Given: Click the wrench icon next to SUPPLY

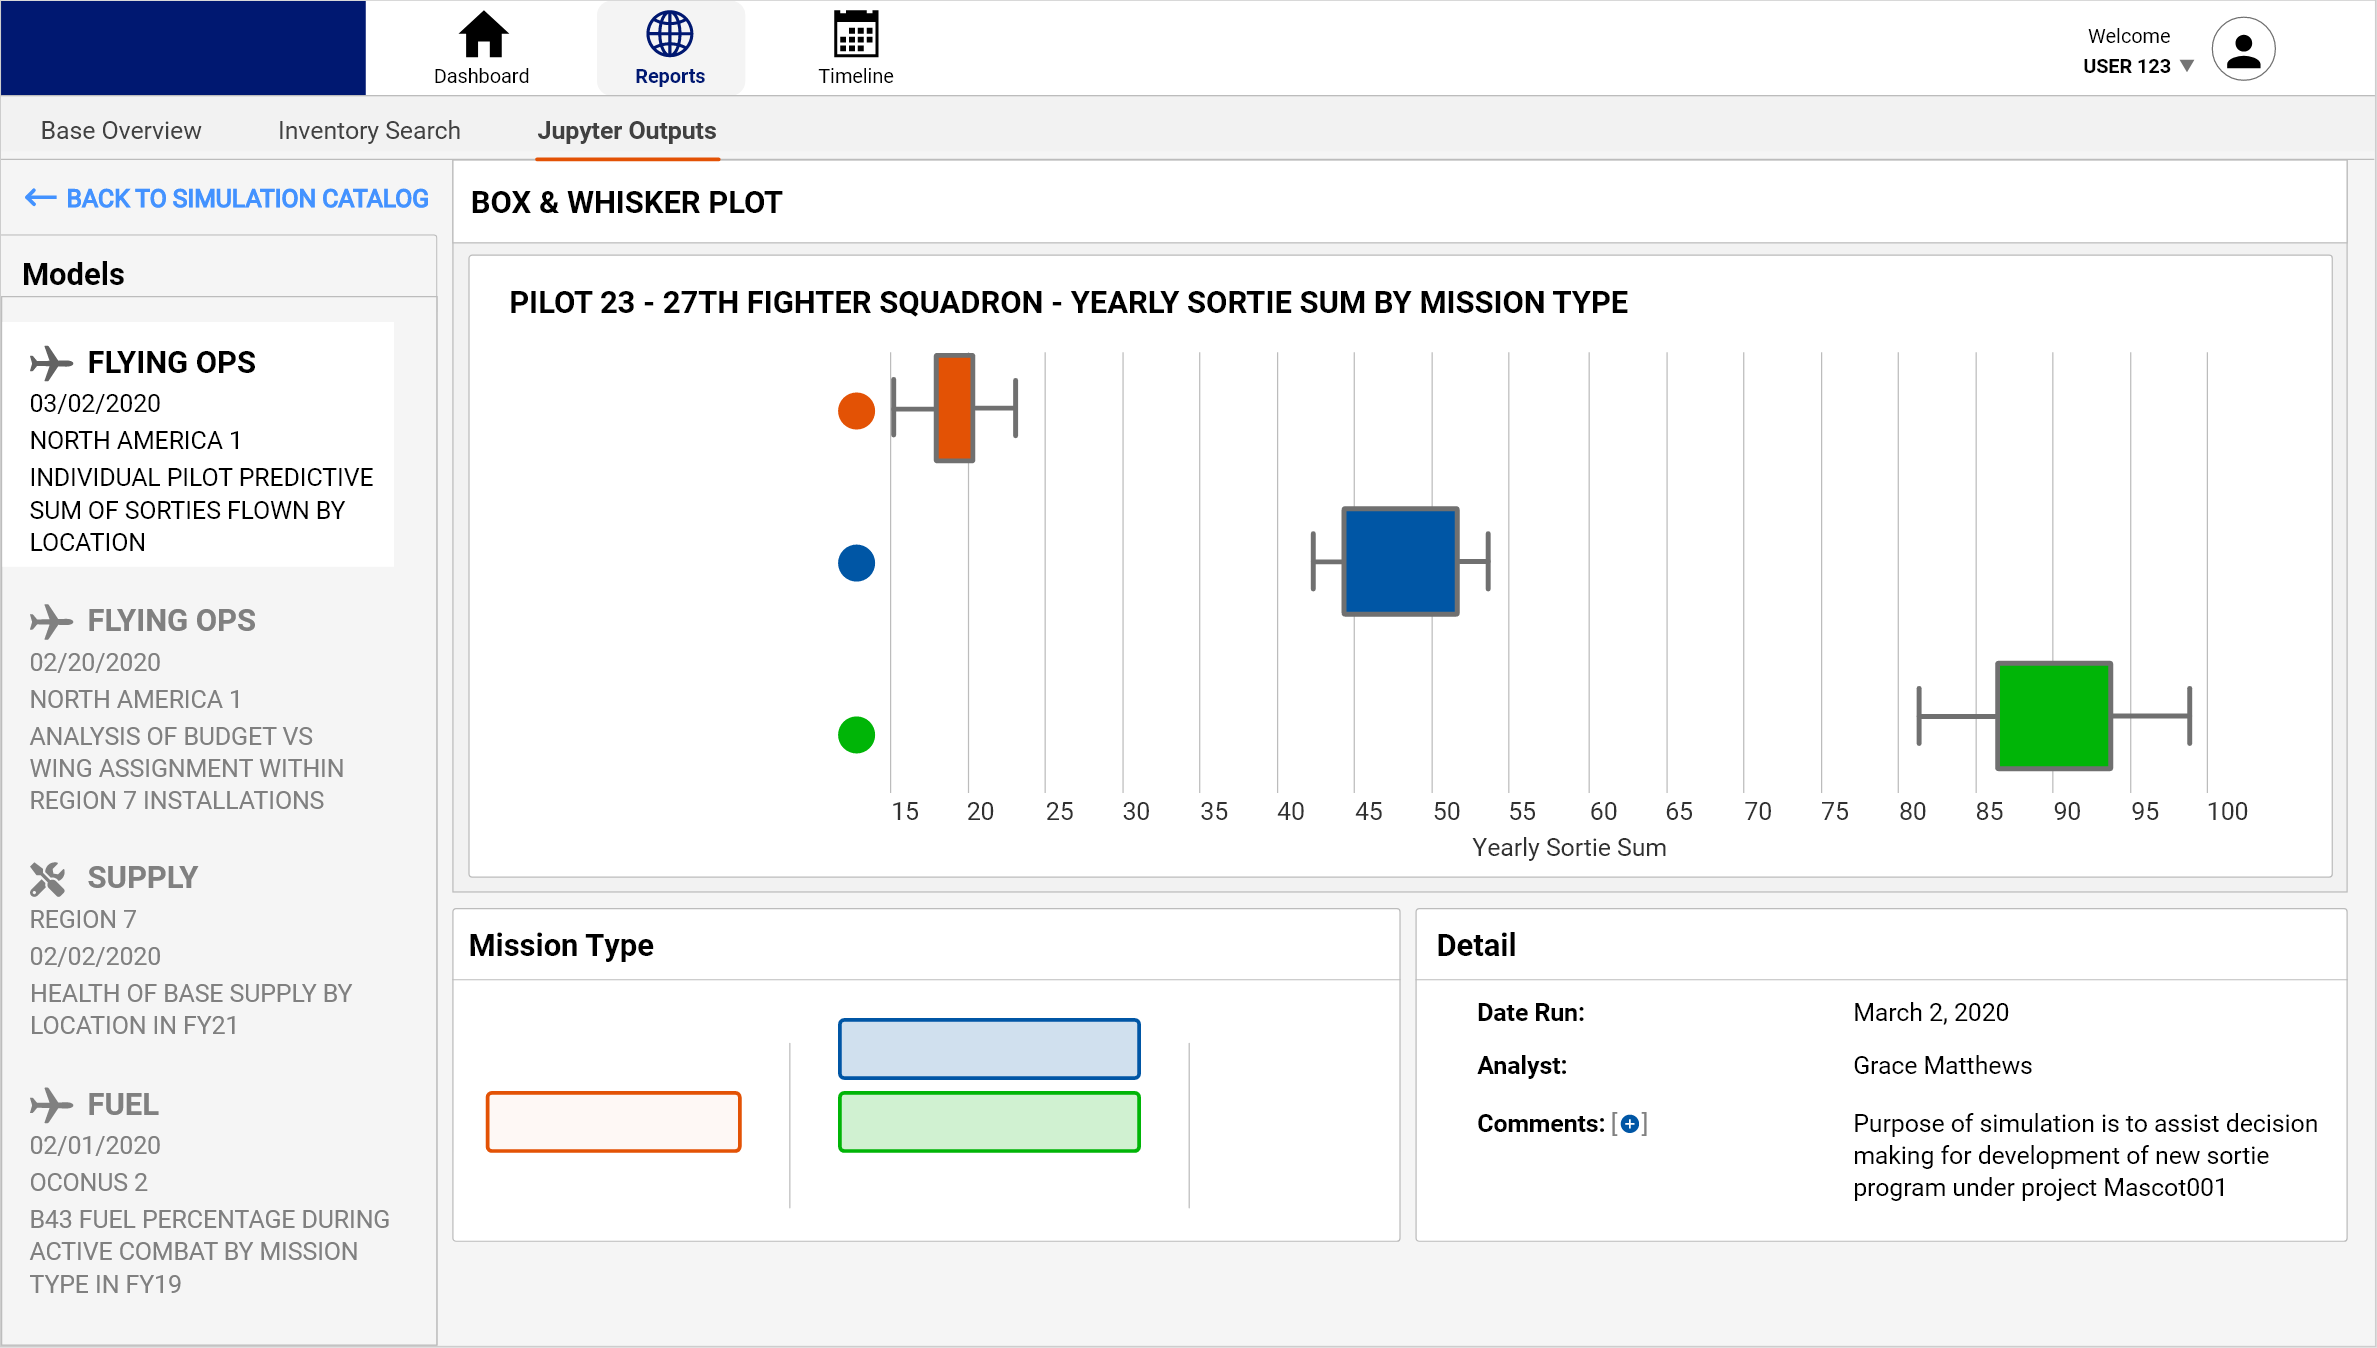Looking at the screenshot, I should point(47,879).
